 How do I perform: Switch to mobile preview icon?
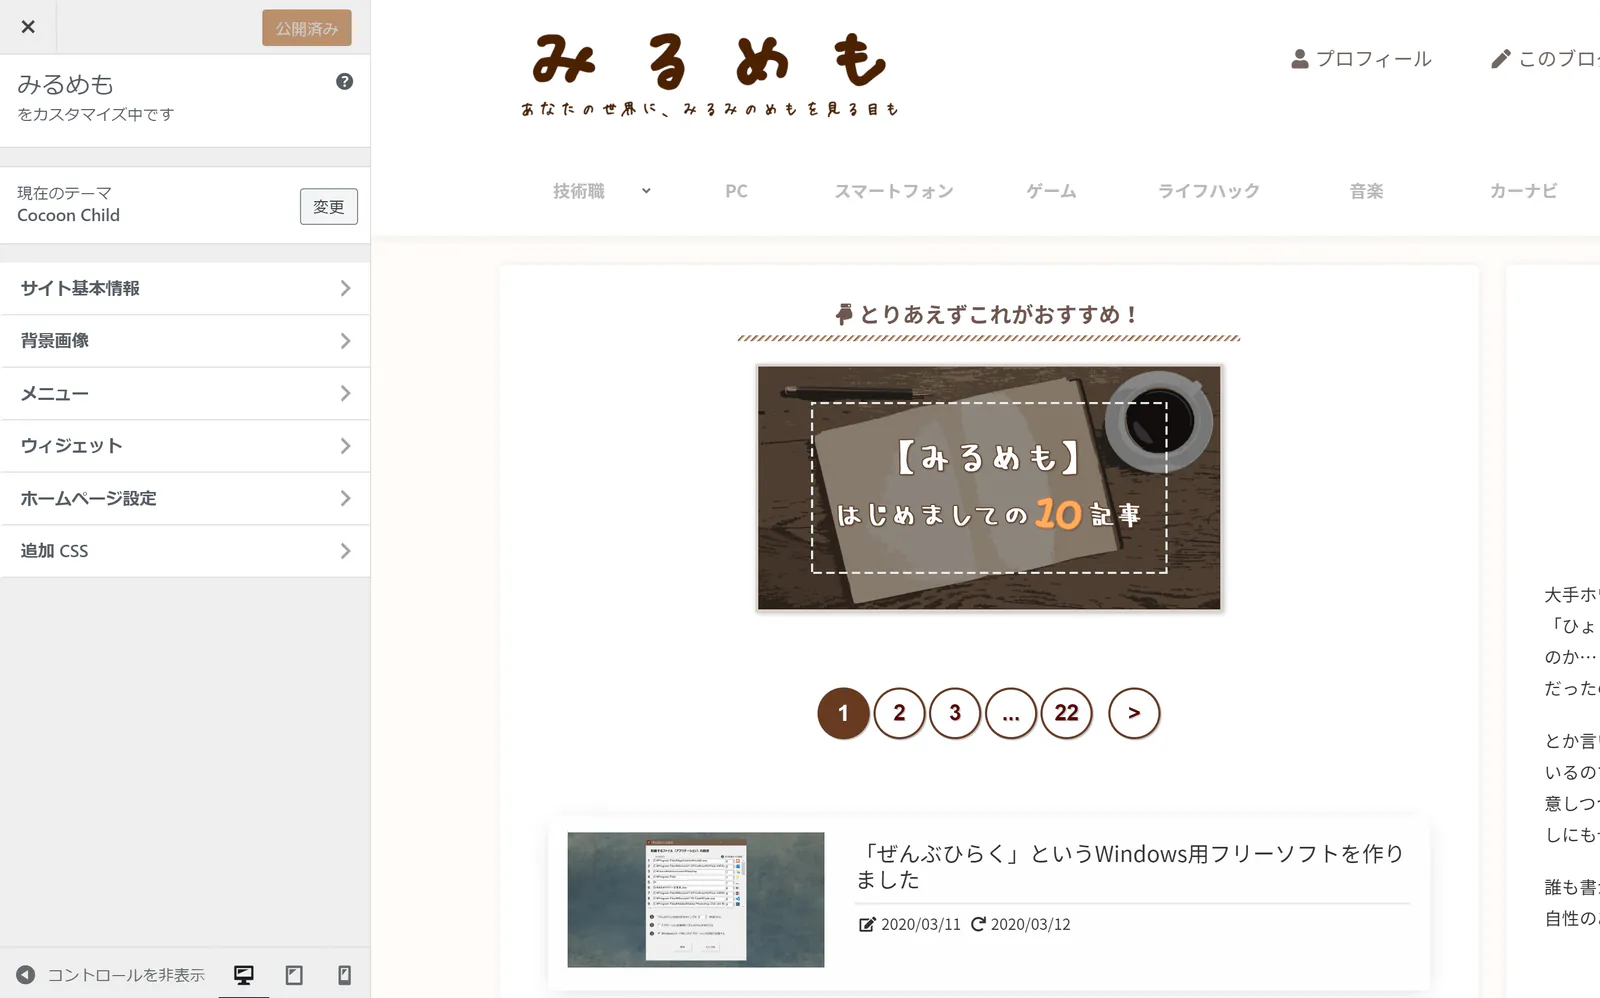[344, 974]
